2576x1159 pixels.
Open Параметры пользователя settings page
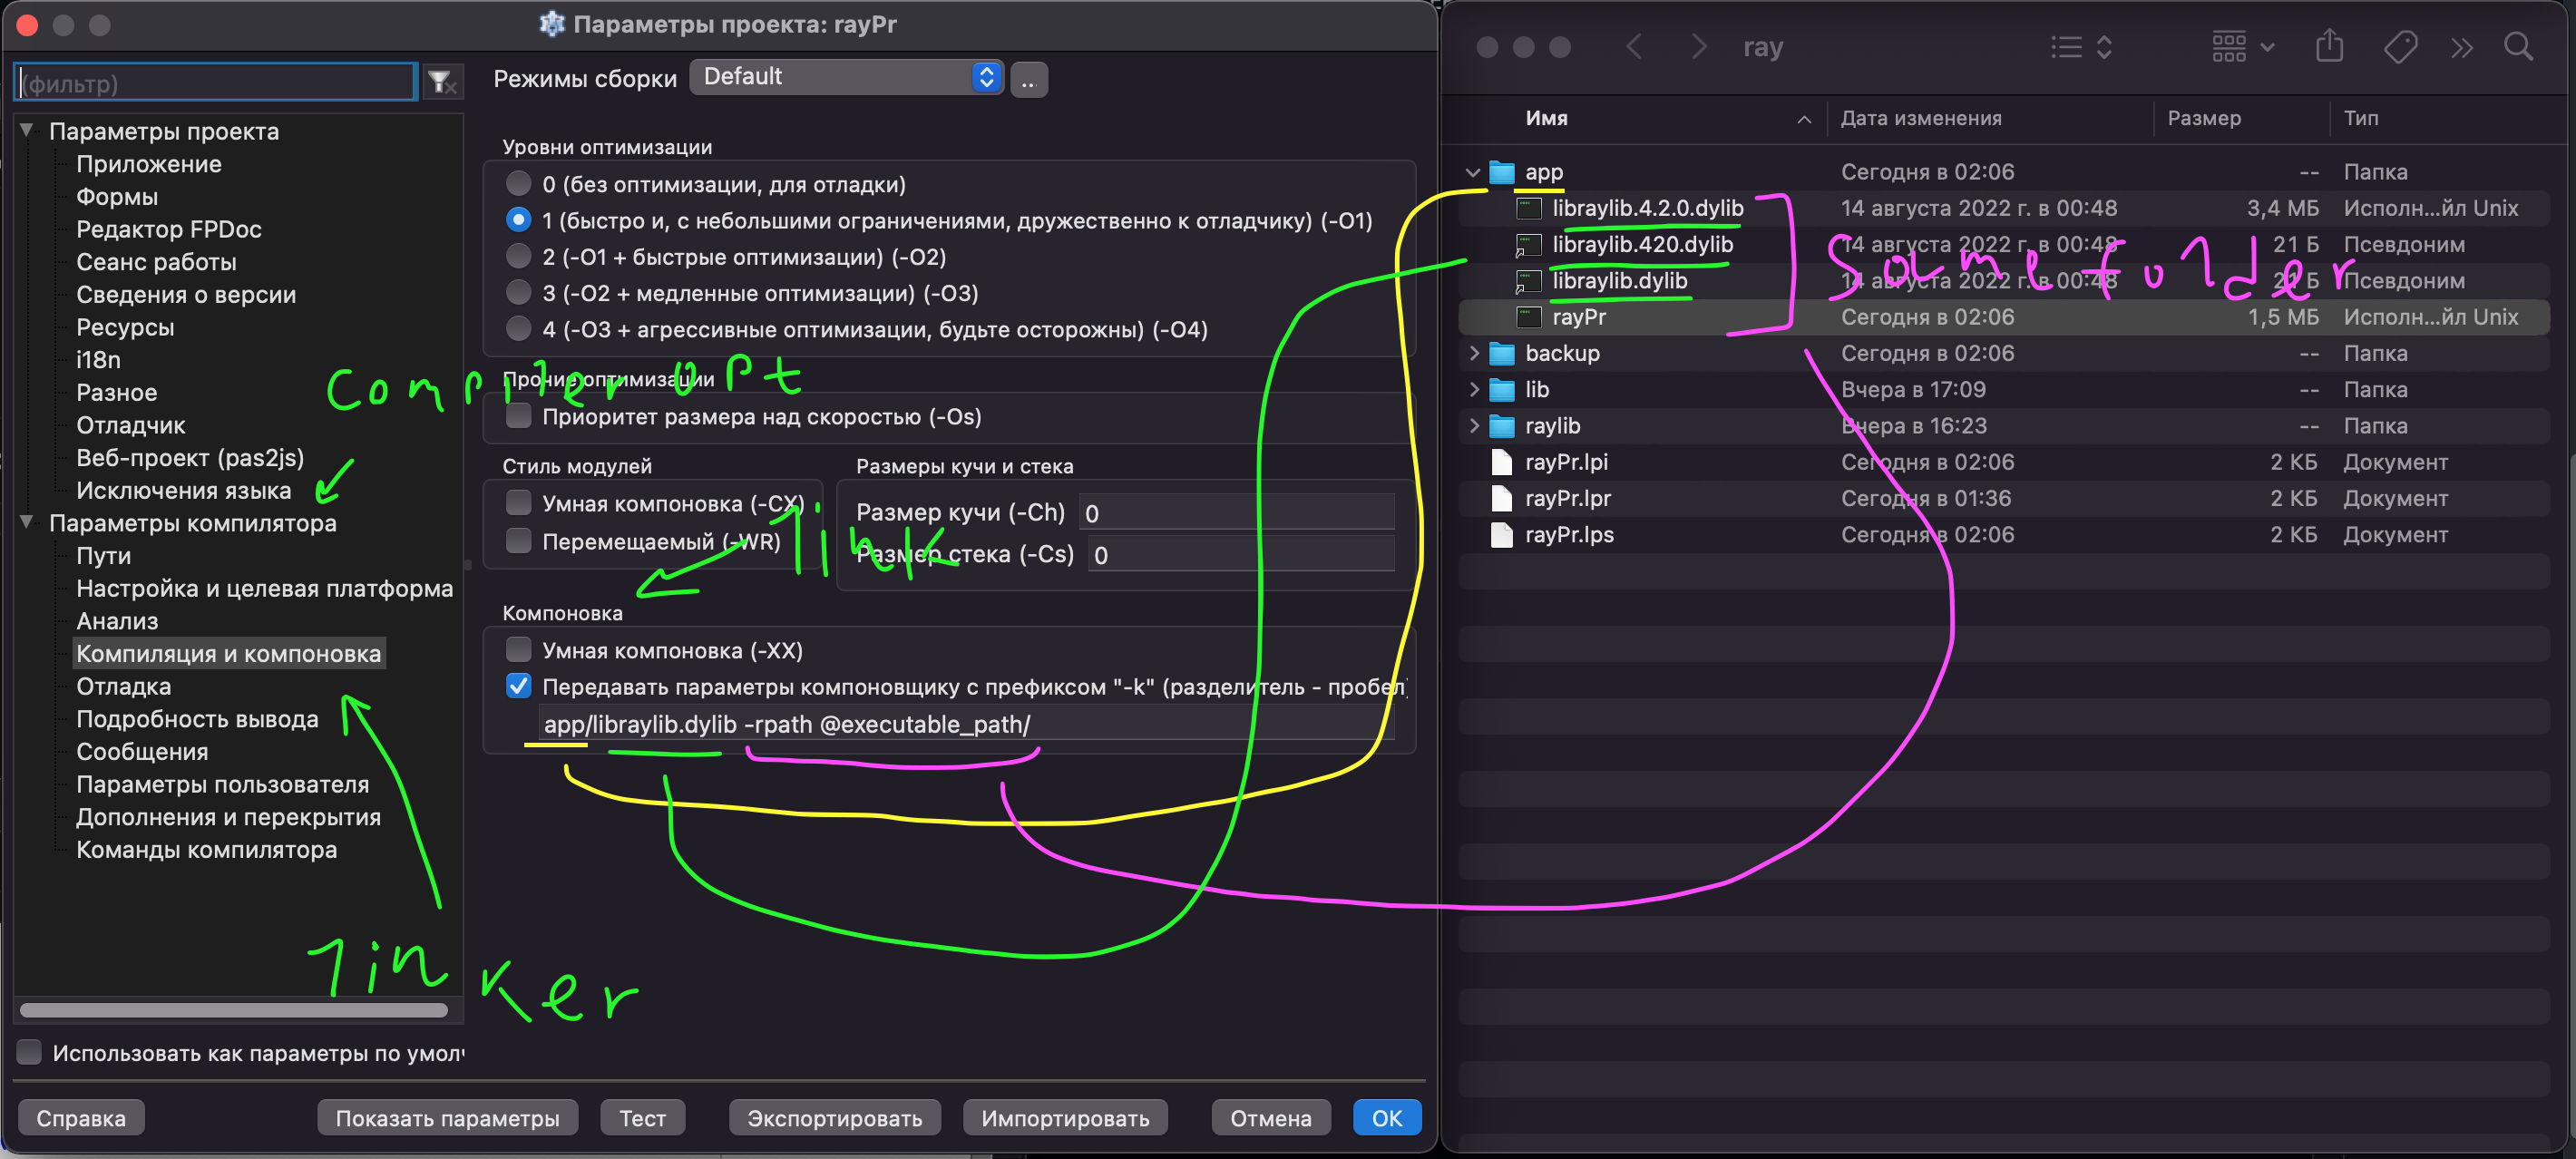pos(223,785)
